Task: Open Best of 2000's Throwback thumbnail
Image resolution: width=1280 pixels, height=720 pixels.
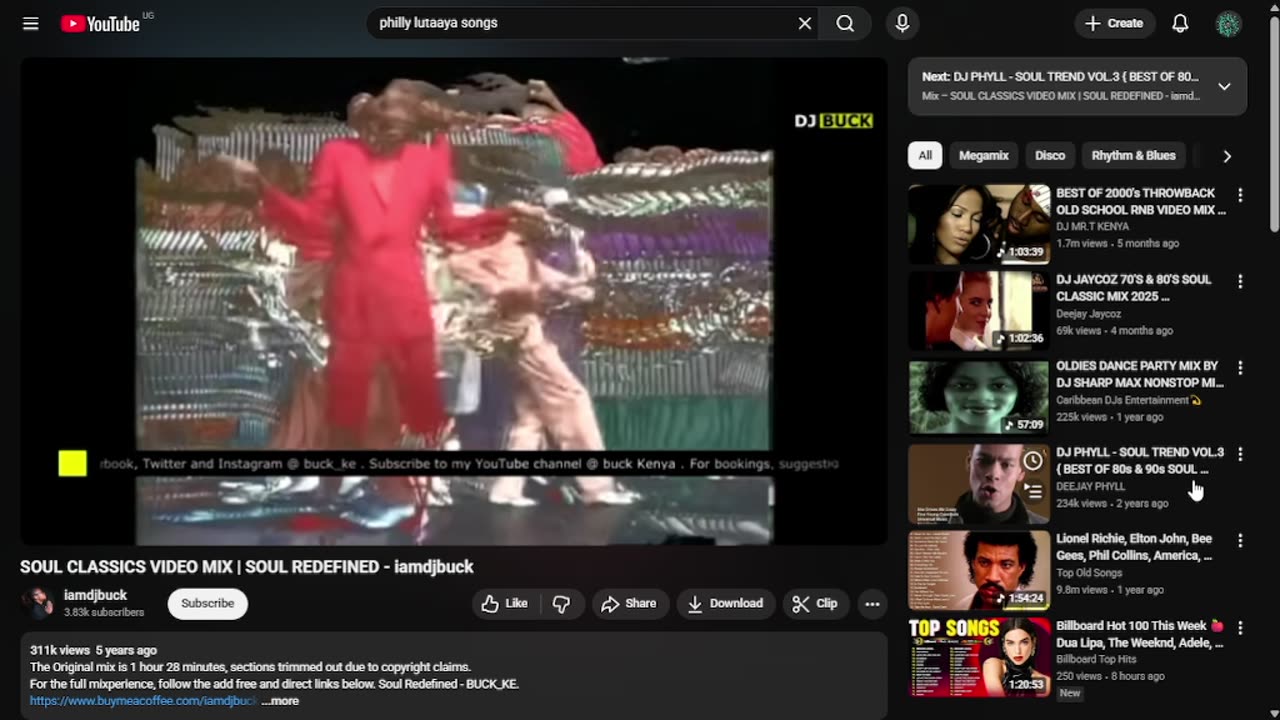Action: tap(979, 224)
